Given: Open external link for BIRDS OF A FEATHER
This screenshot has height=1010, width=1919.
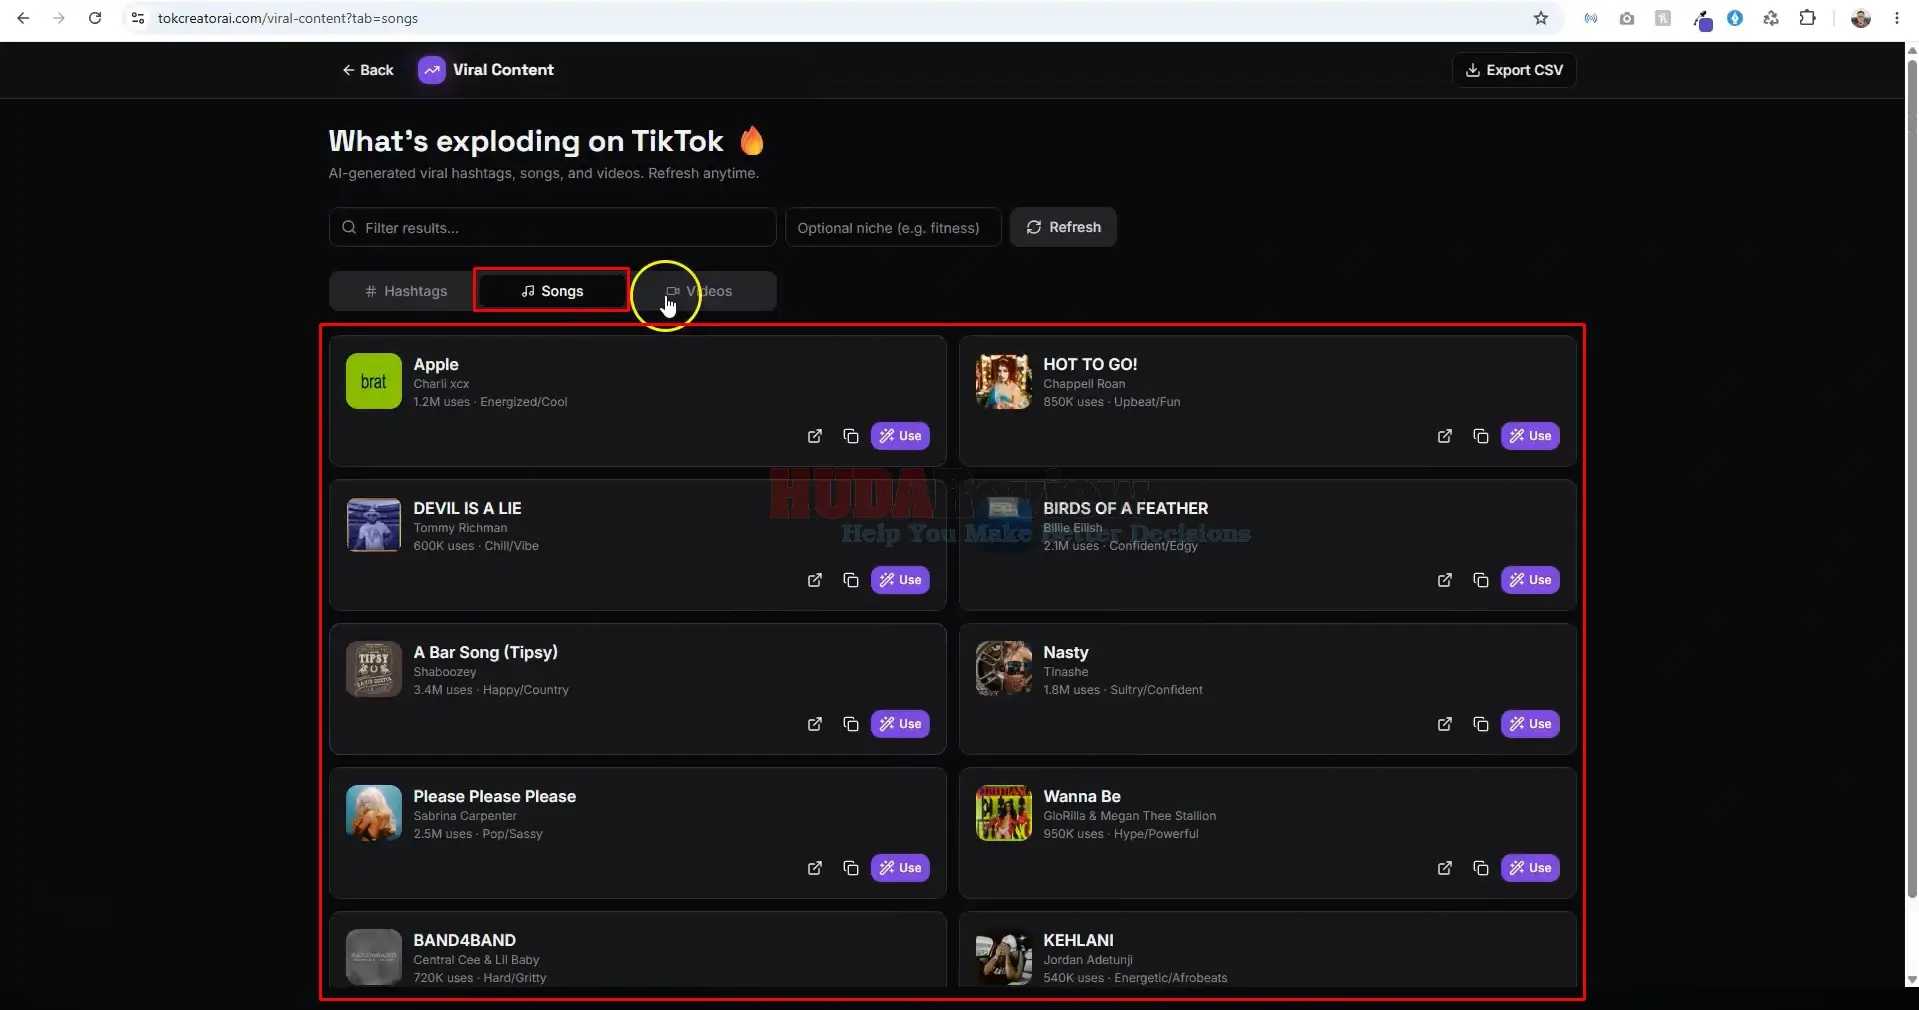Looking at the screenshot, I should pos(1445,580).
